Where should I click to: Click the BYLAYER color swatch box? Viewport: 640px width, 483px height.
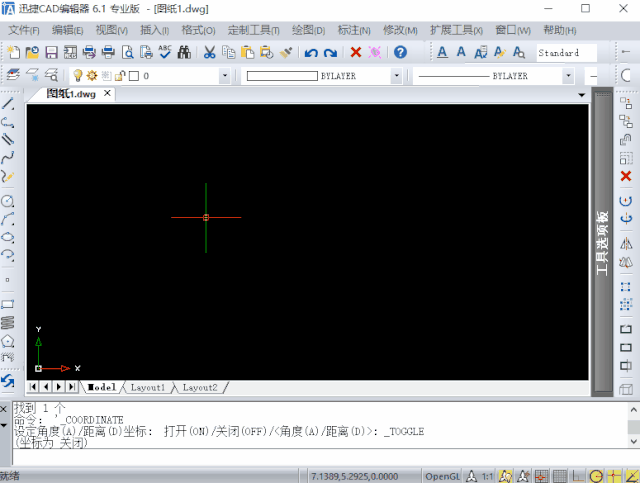(x=282, y=76)
